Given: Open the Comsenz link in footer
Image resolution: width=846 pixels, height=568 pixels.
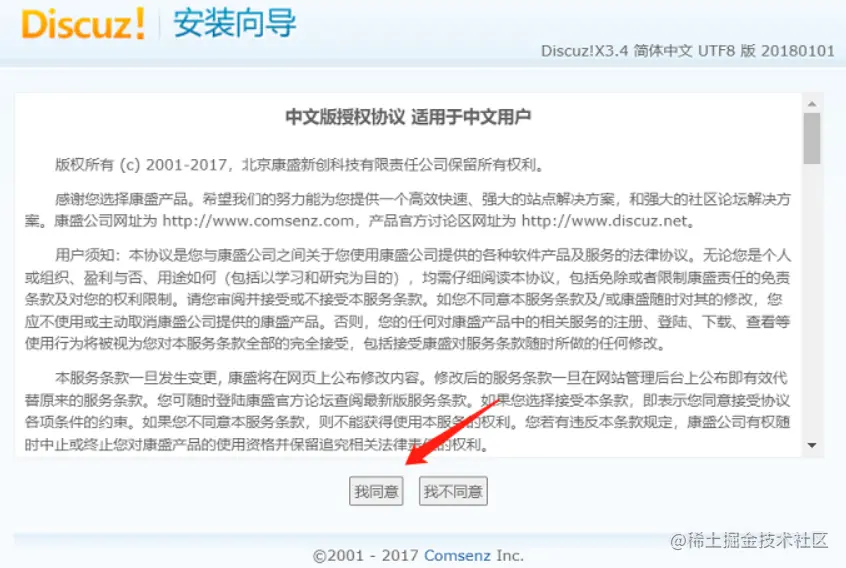Looking at the screenshot, I should click(x=458, y=555).
